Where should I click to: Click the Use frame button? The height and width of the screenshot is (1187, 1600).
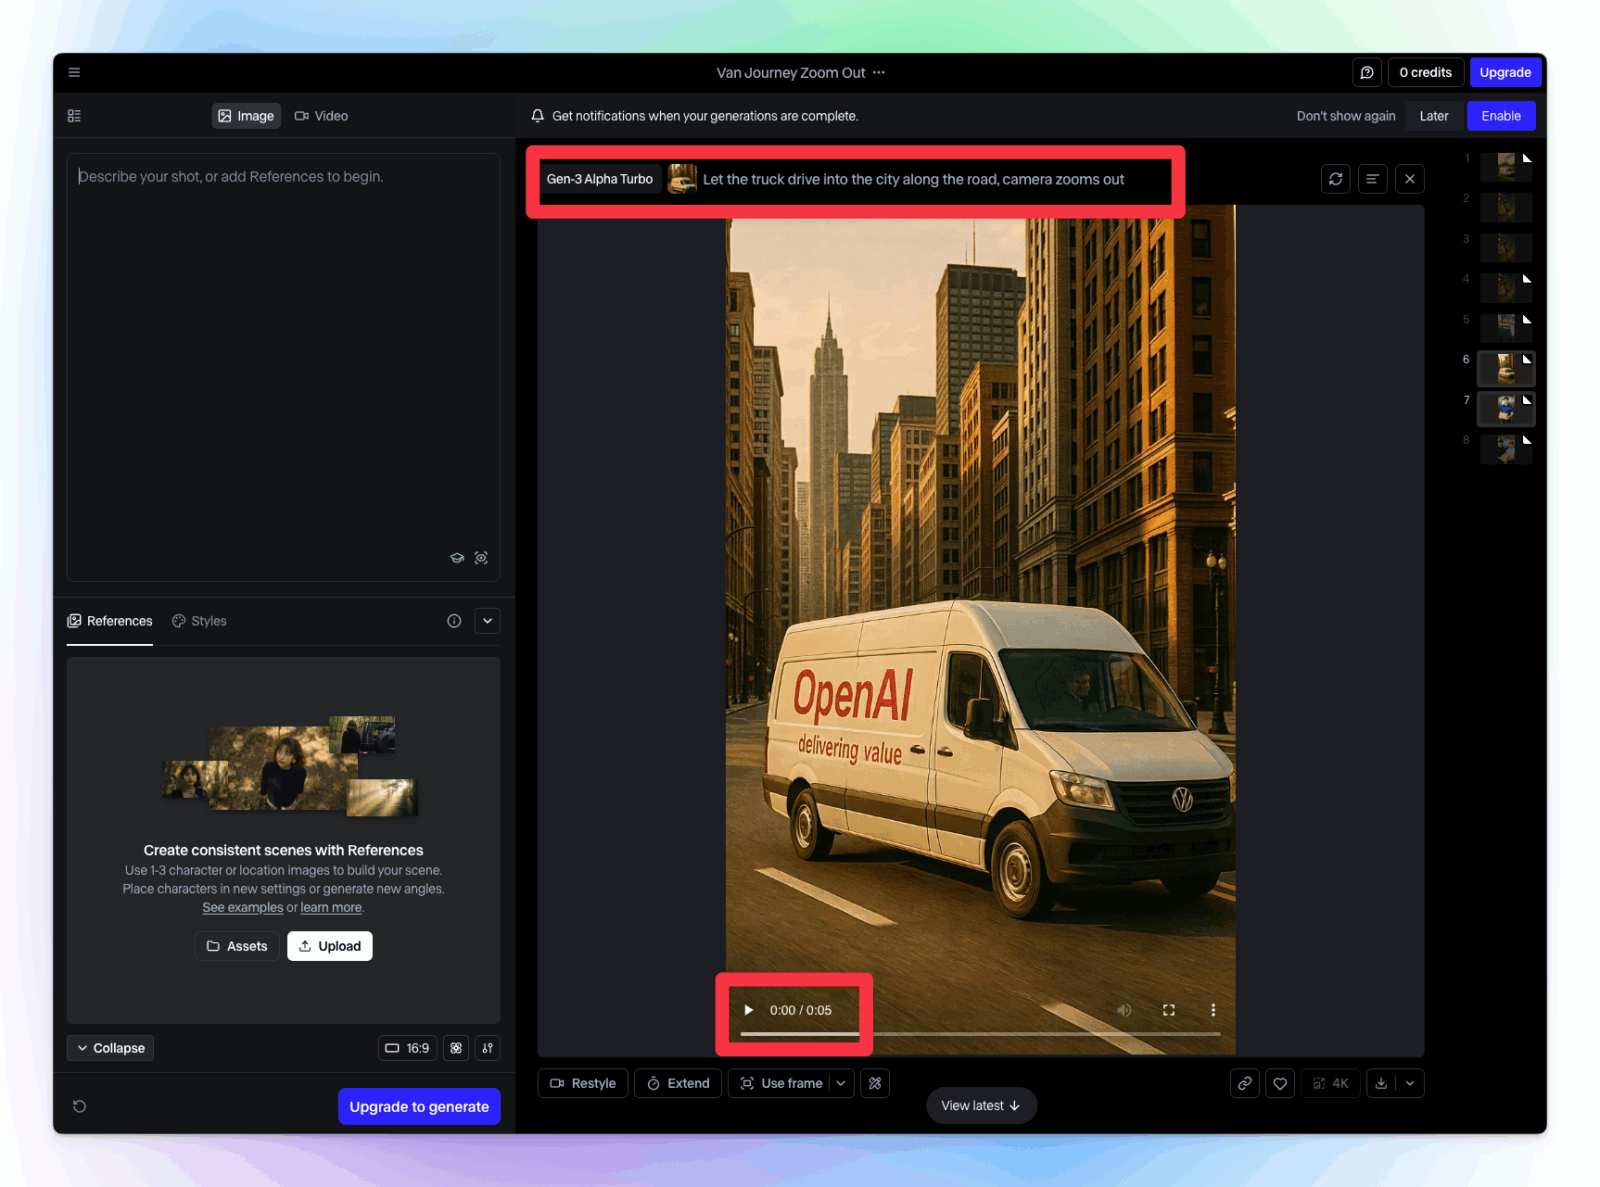pos(780,1083)
